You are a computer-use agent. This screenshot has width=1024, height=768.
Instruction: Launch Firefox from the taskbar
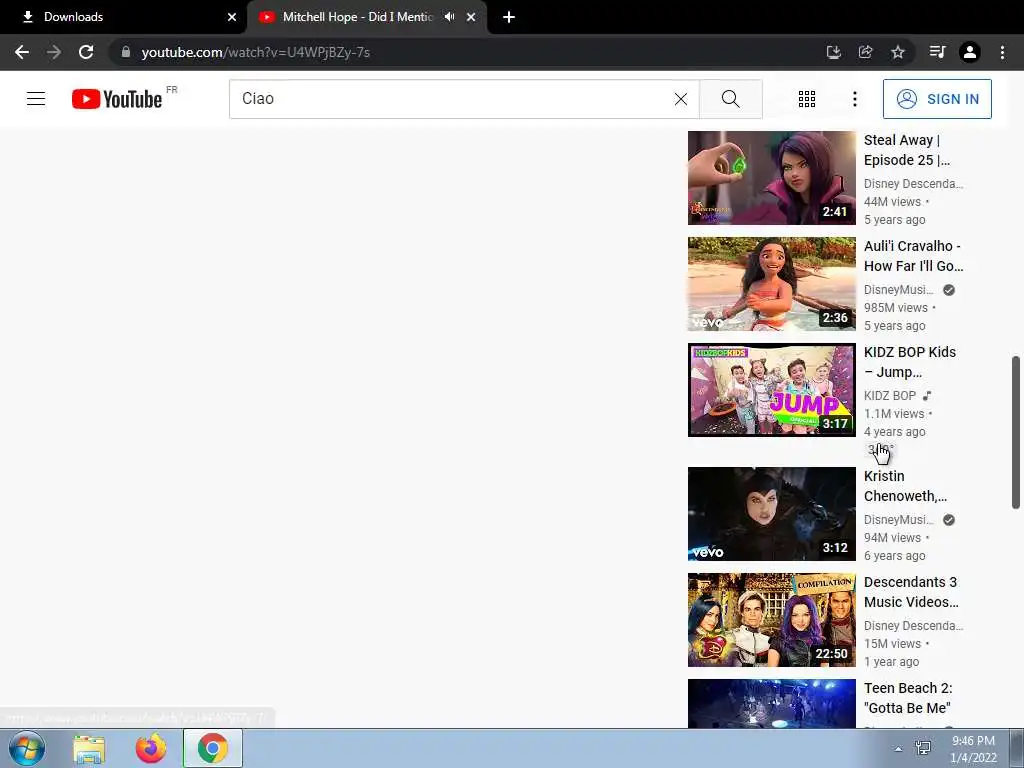(x=151, y=748)
